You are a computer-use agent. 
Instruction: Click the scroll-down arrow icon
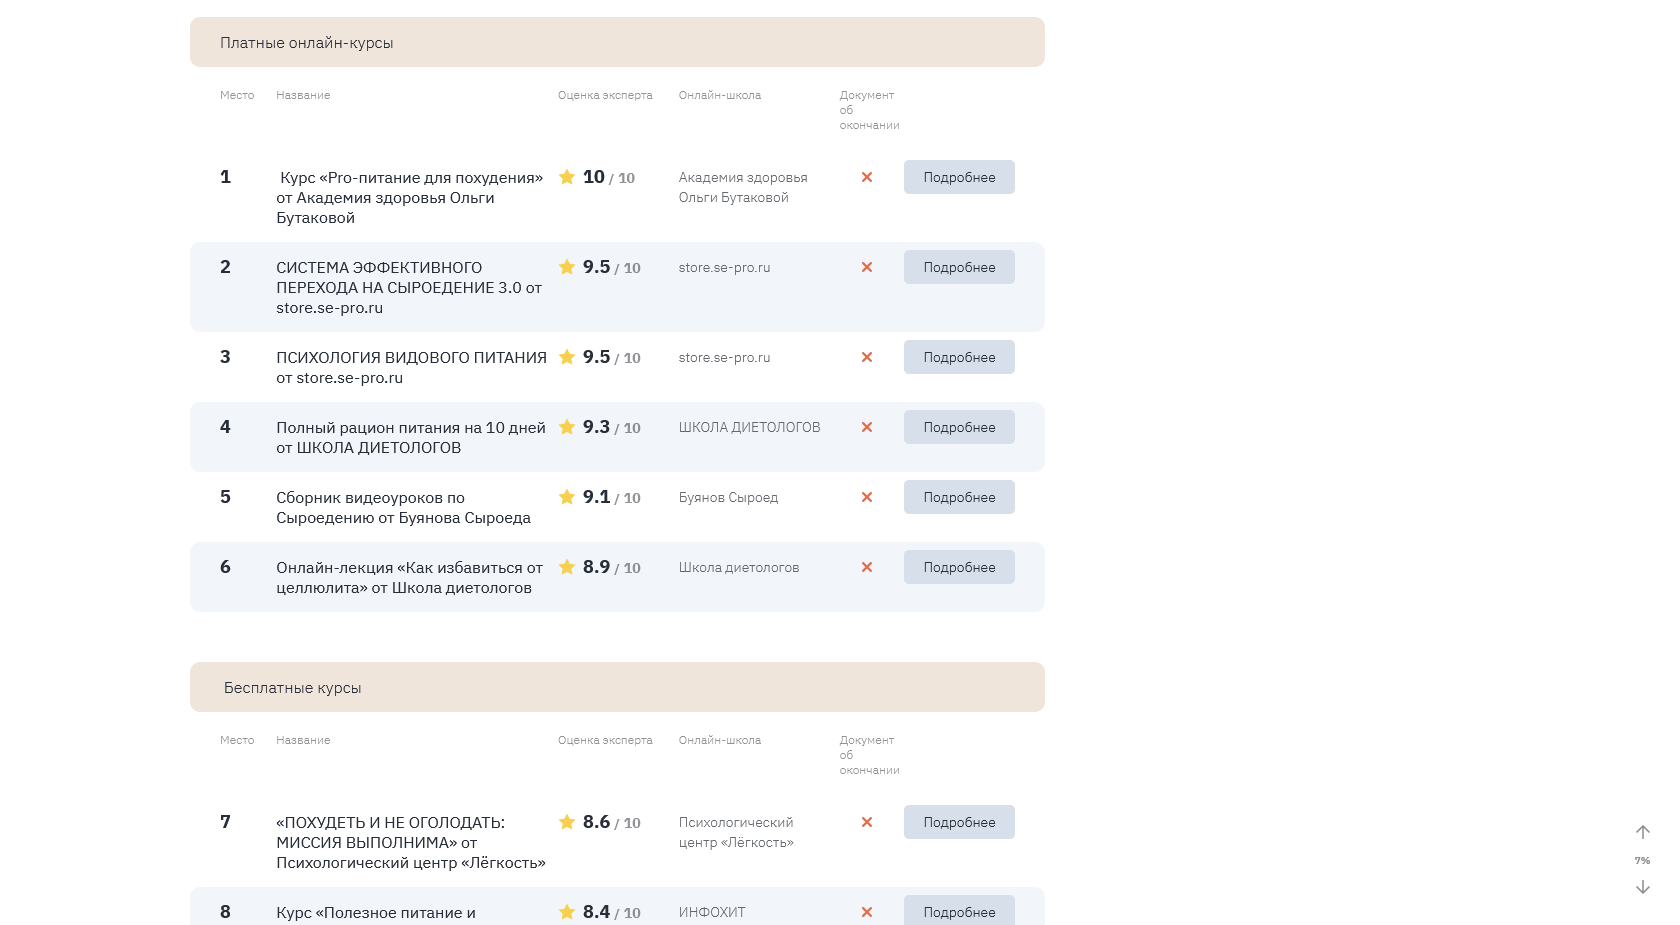tap(1642, 887)
